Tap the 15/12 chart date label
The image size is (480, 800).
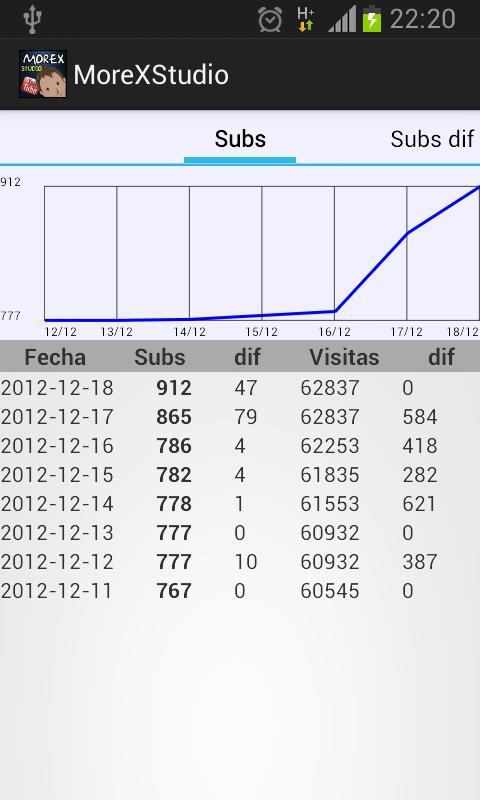point(261,332)
